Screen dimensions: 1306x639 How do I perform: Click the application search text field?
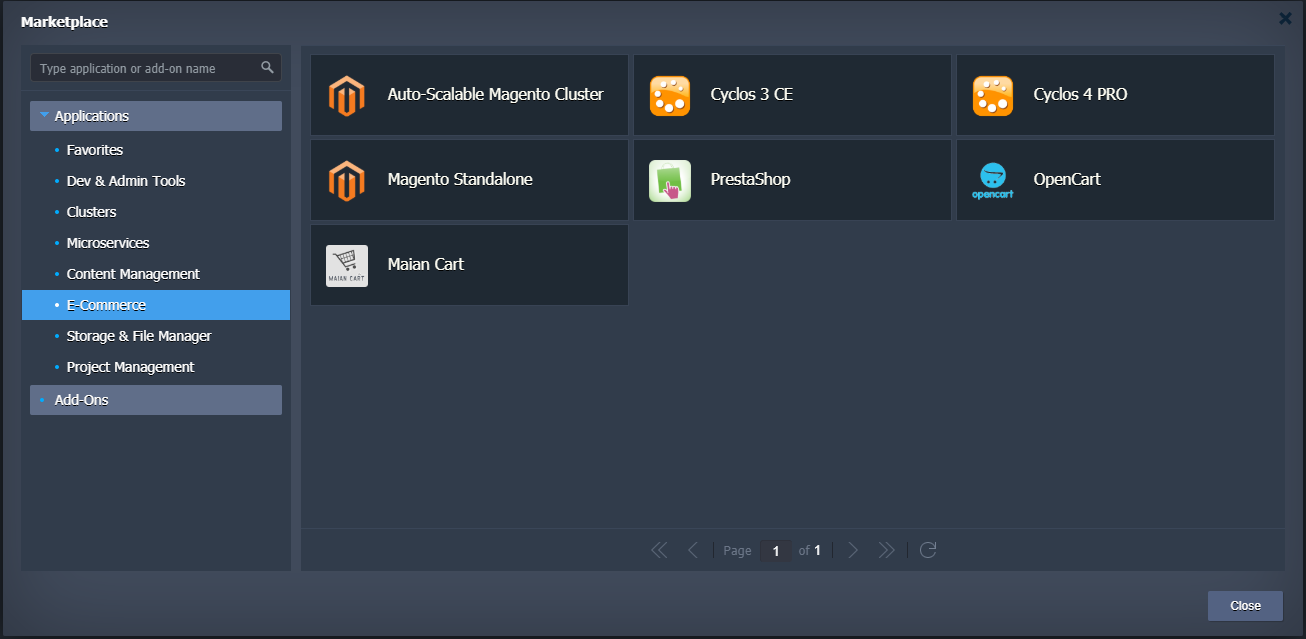pyautogui.click(x=145, y=68)
